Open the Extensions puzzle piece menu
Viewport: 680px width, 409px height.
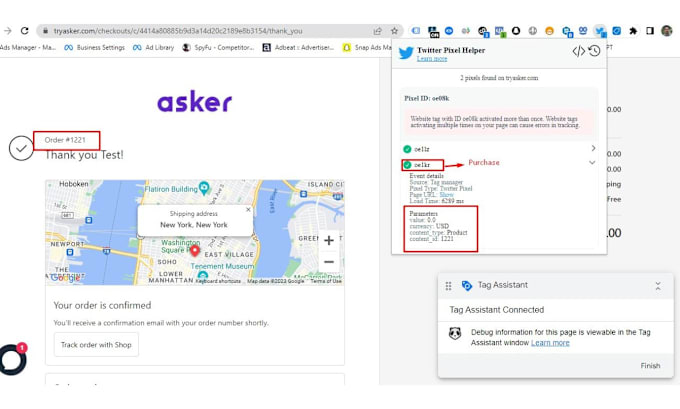[633, 31]
